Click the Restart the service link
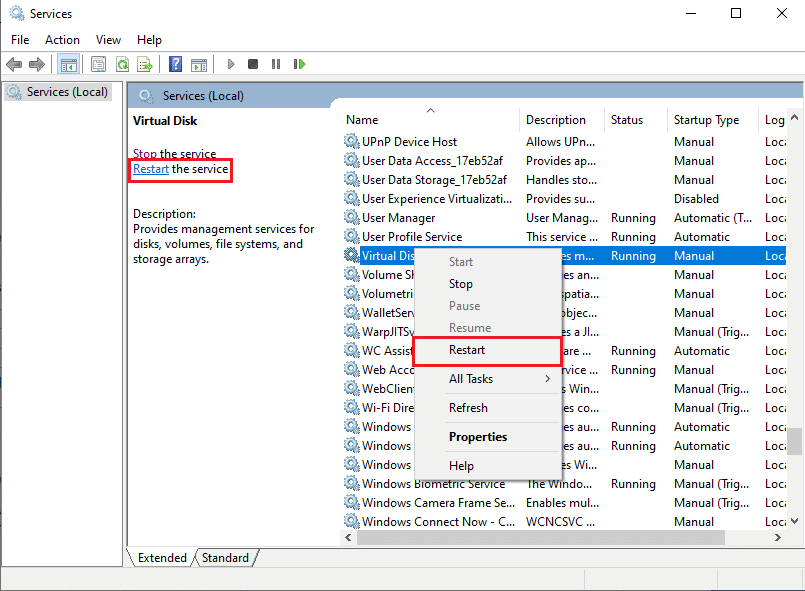The width and height of the screenshot is (805, 591). click(x=151, y=169)
